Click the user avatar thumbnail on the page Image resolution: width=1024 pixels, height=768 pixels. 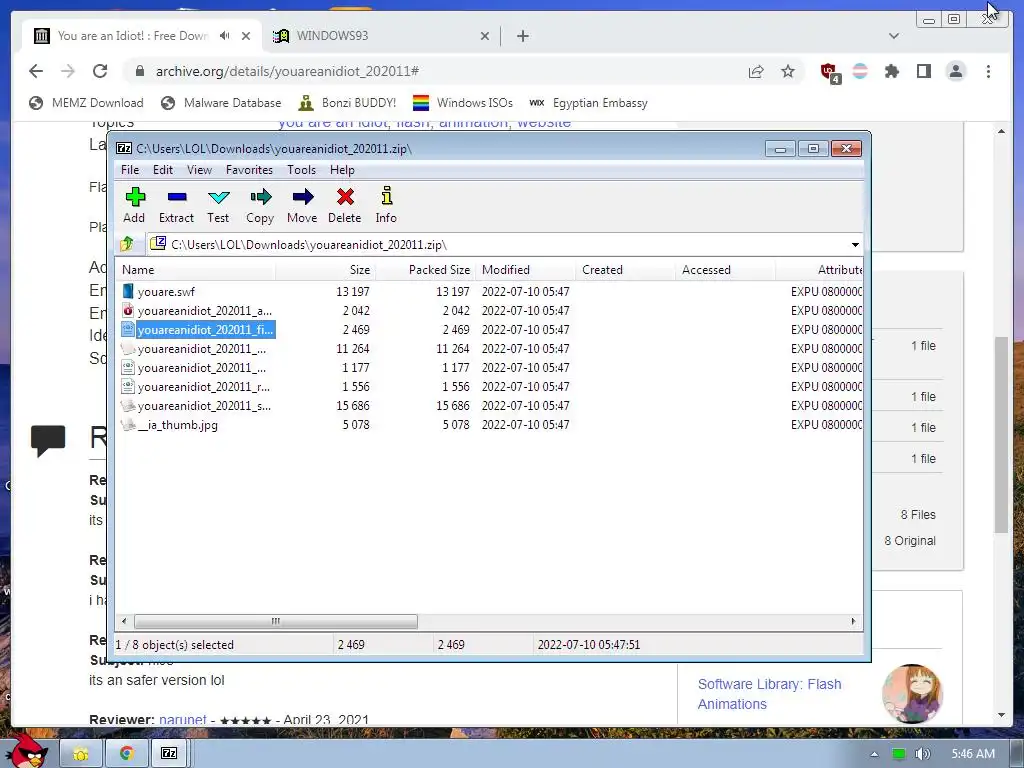(912, 694)
